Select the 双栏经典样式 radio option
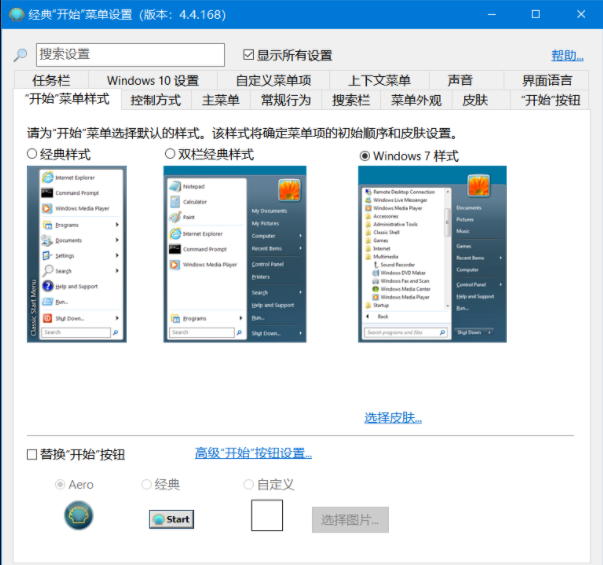Viewport: 603px width, 565px height. [x=169, y=155]
